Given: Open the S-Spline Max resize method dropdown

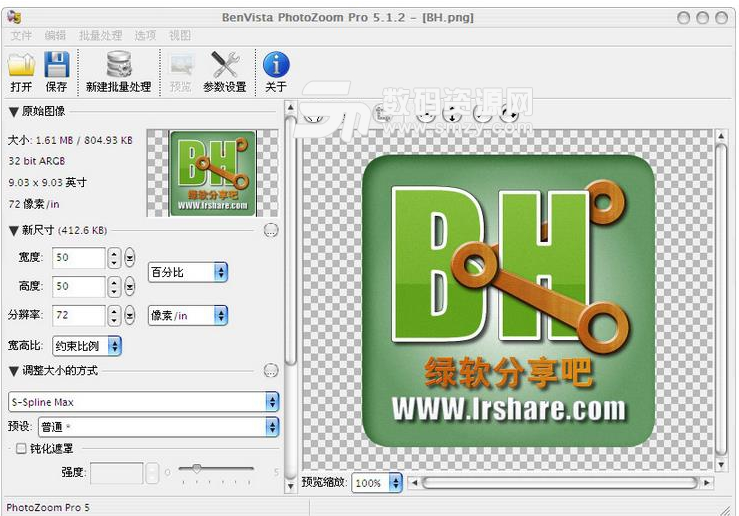Looking at the screenshot, I should point(144,402).
